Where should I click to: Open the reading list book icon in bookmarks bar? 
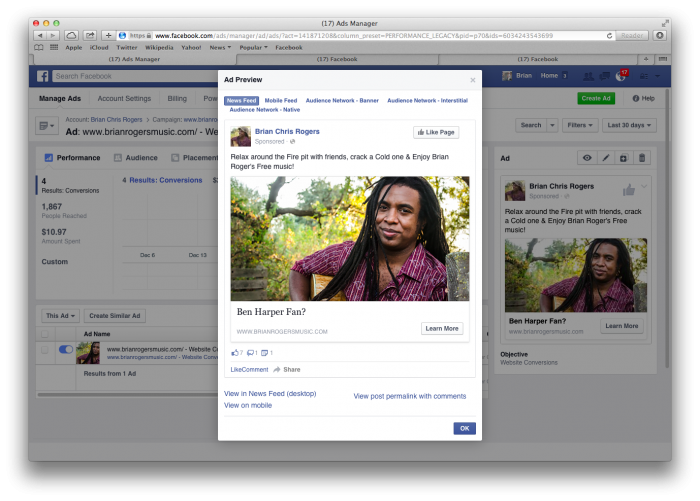[x=39, y=47]
